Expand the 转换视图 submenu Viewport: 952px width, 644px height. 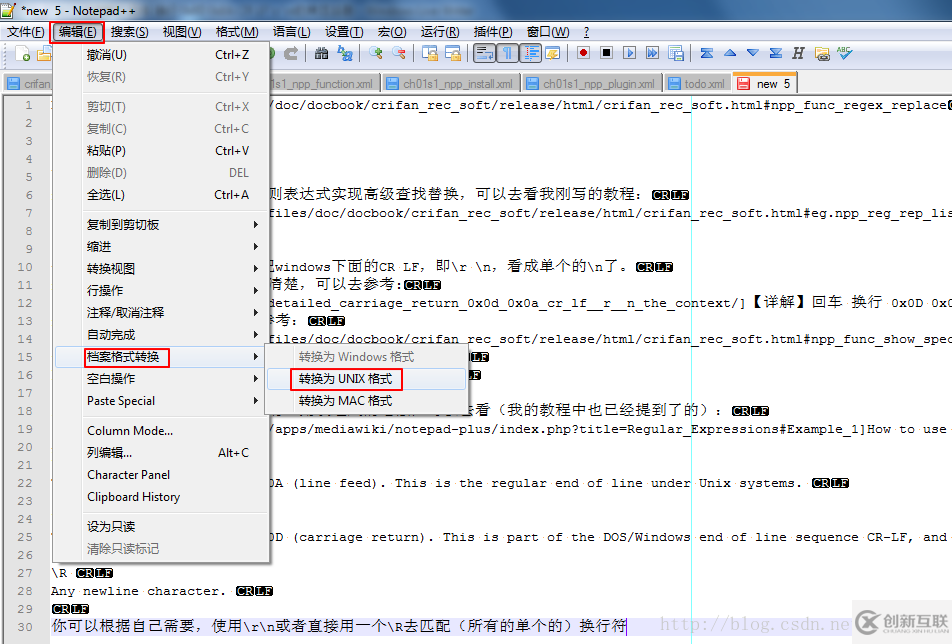[162, 268]
